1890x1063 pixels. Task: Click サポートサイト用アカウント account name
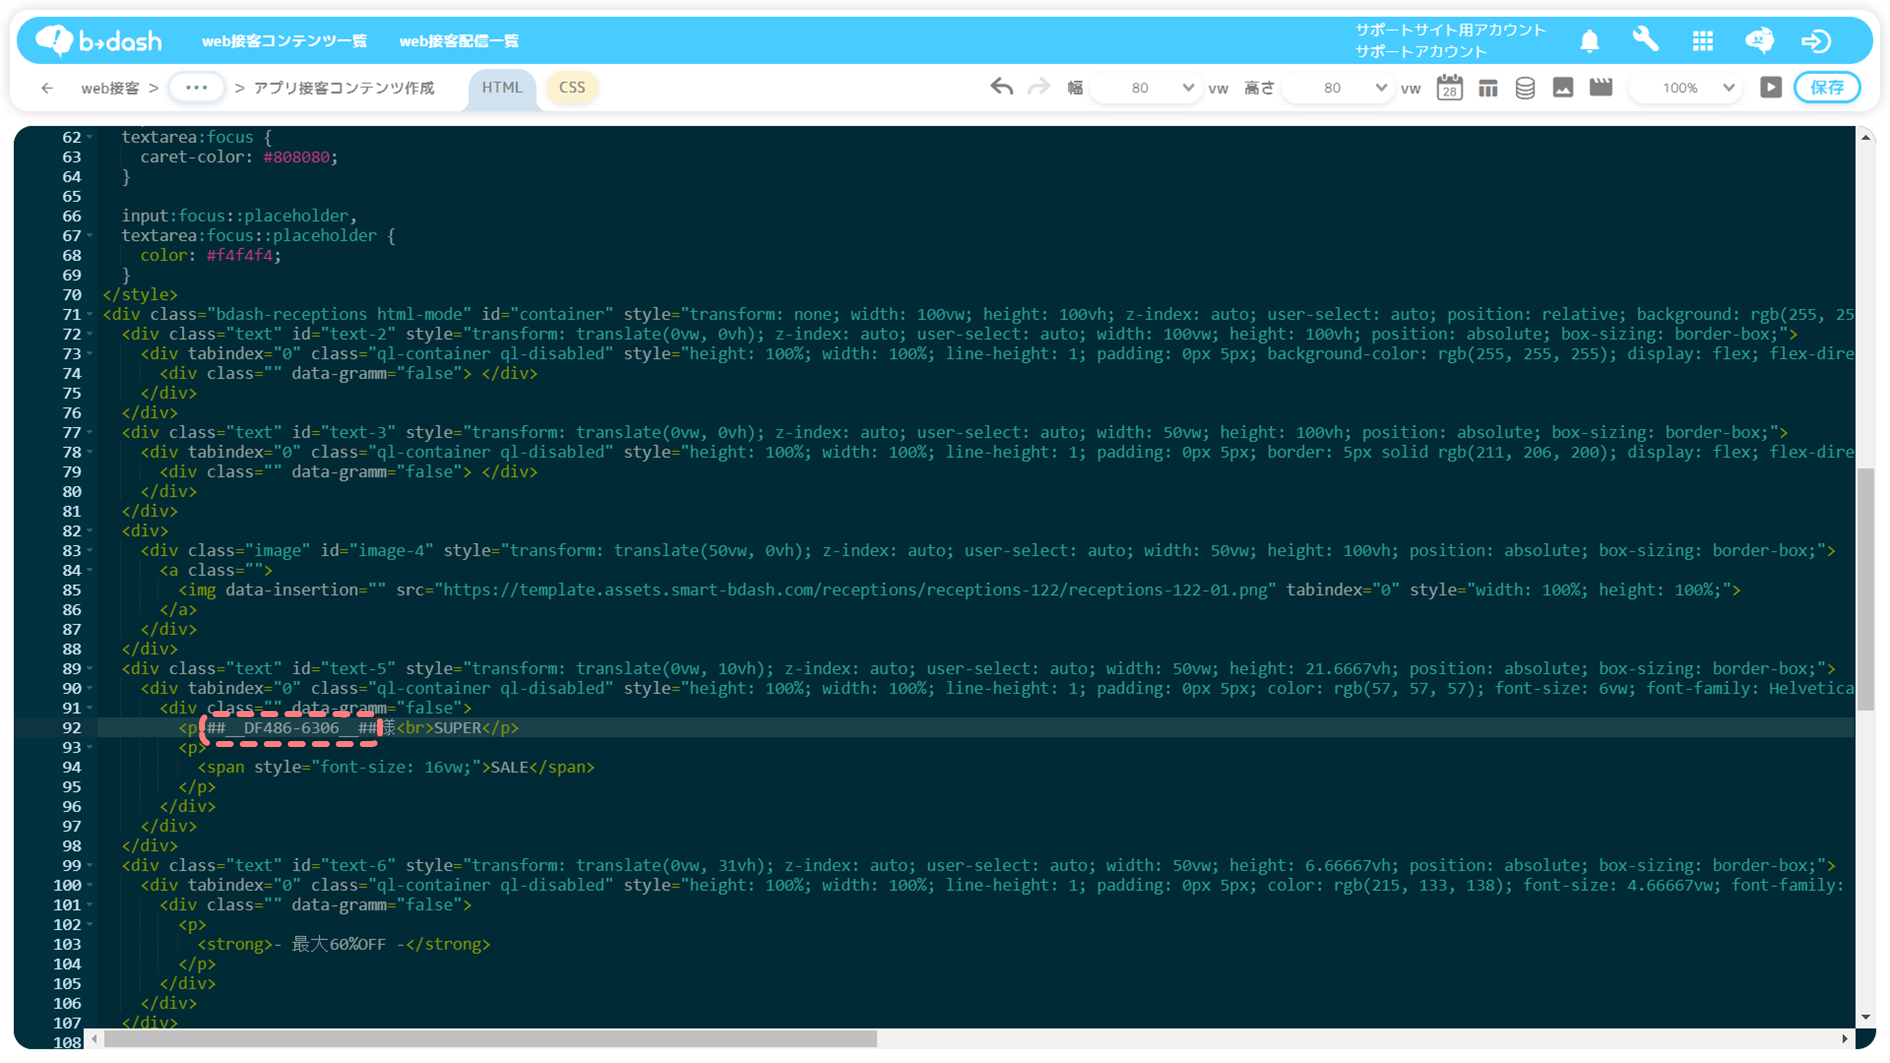click(x=1450, y=30)
